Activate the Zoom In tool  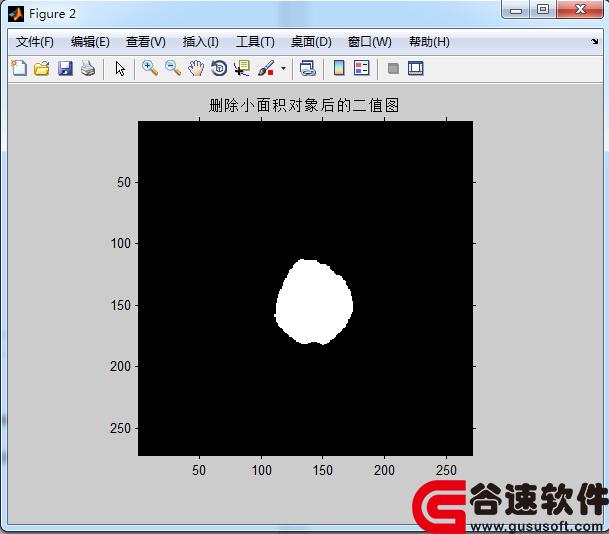tap(150, 68)
